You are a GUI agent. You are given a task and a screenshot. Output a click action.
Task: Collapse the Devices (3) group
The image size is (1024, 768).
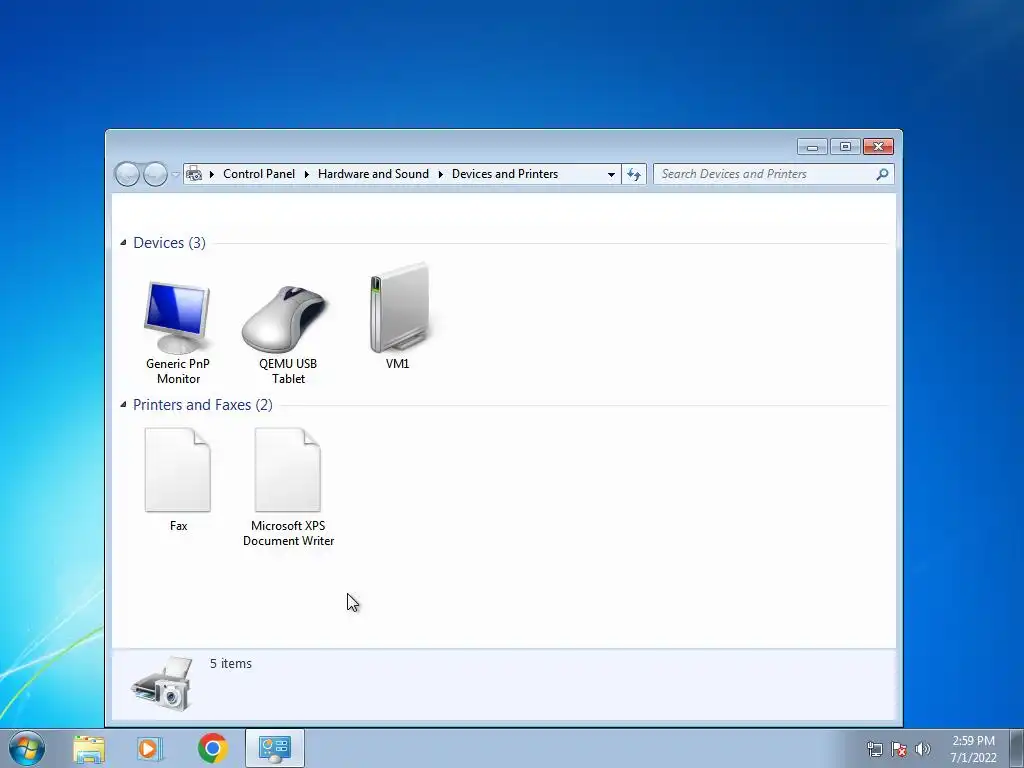click(x=123, y=243)
